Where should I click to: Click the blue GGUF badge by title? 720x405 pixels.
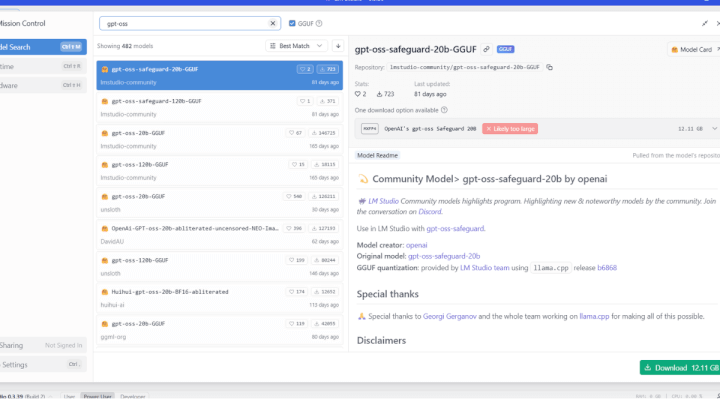point(506,49)
